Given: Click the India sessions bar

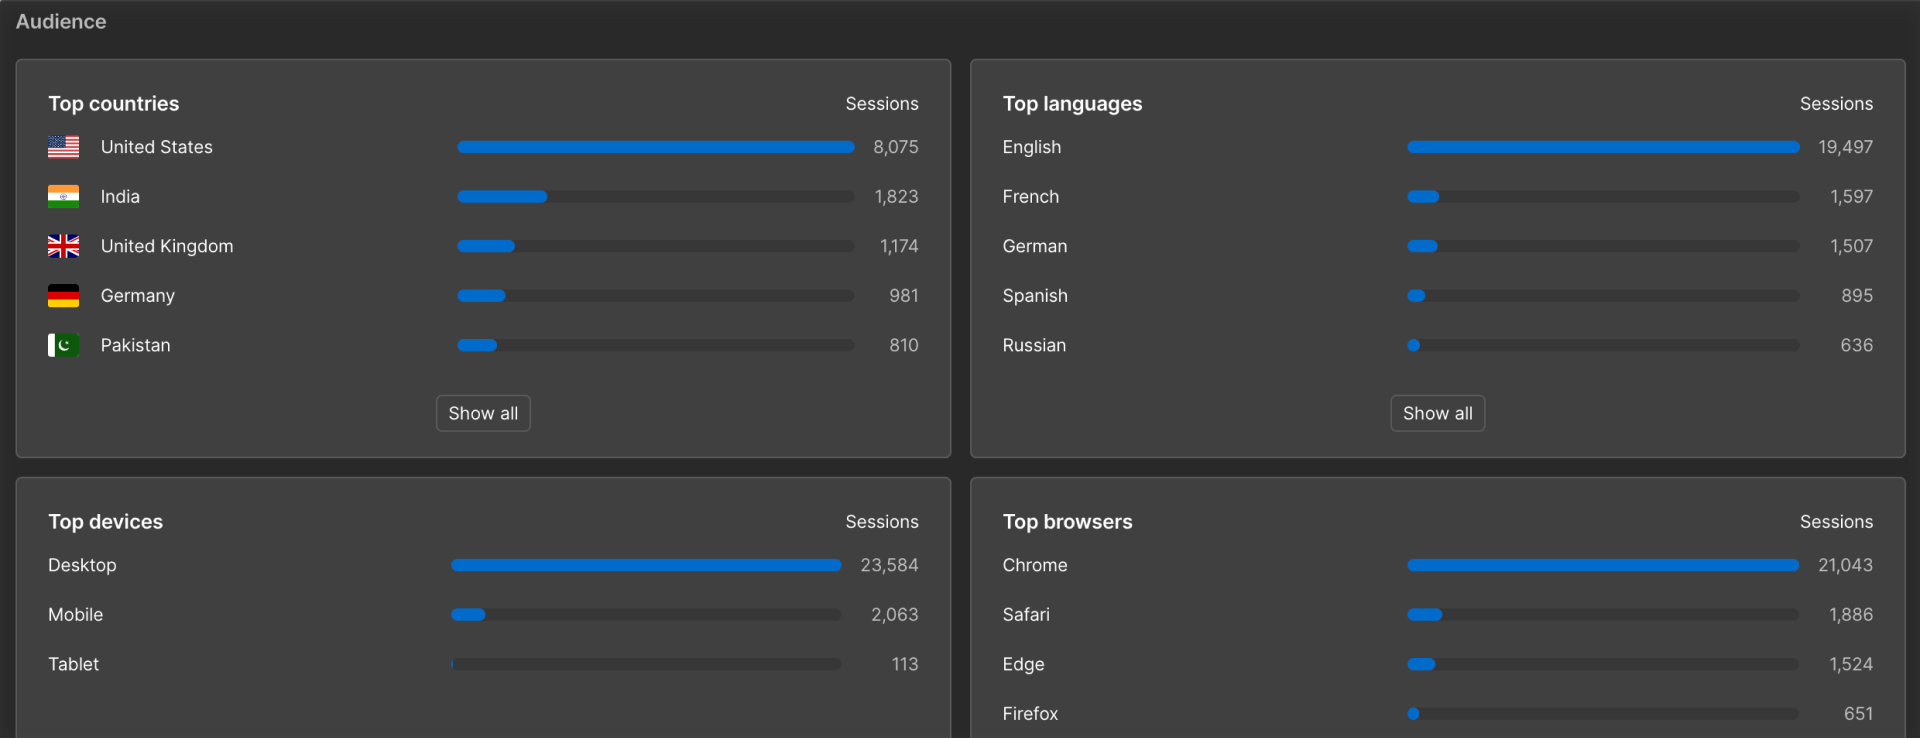Looking at the screenshot, I should (x=656, y=197).
